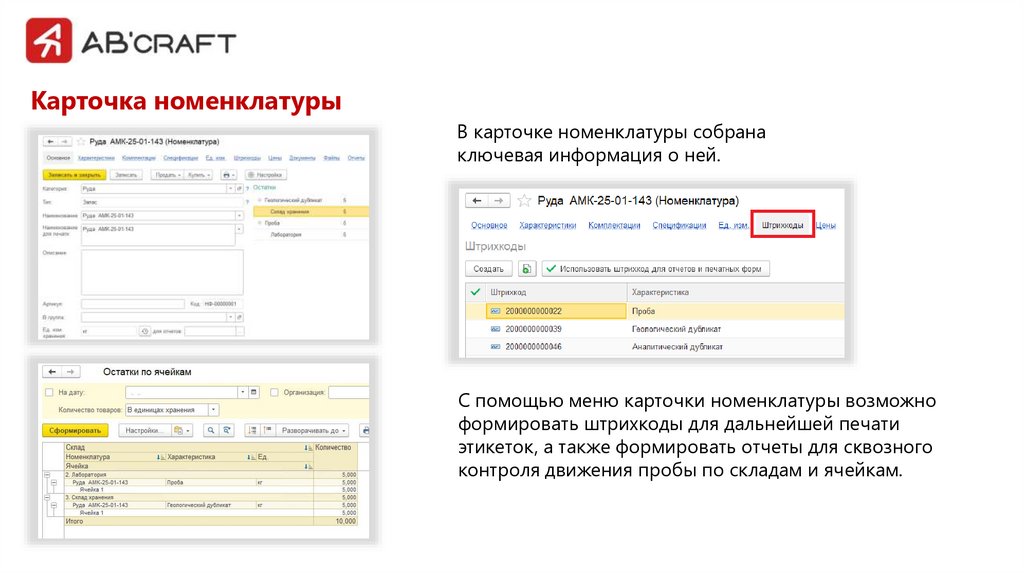The image size is (1024, 574).
Task: Open the Наименование field dropdown arrow
Action: (x=239, y=215)
